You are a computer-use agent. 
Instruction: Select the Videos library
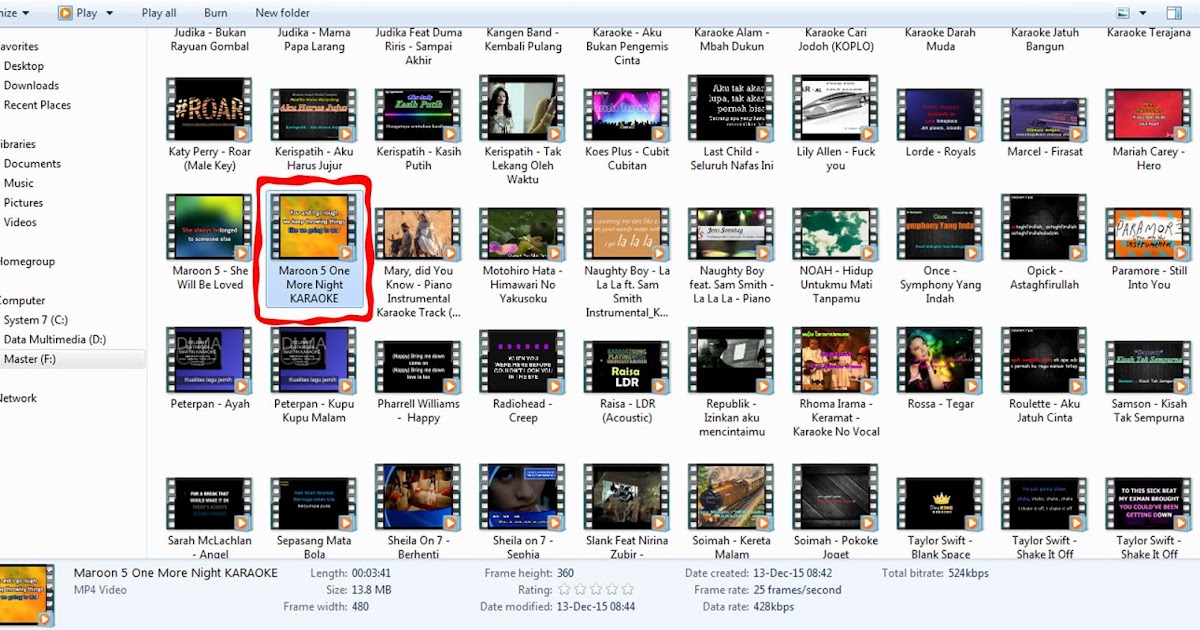click(x=20, y=222)
